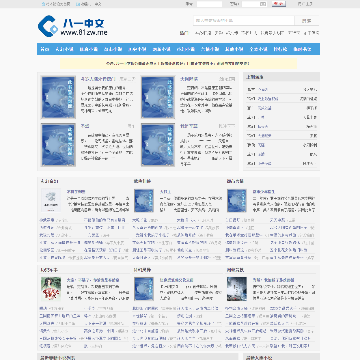
Task: Open the white book cover in first category section
Action: click(51, 200)
